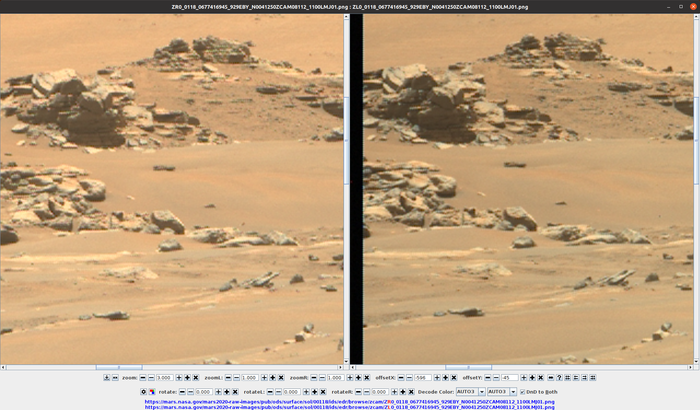Click the bold minus button for rotateR
The image size is (700, 410).
pyautogui.click(x=358, y=392)
